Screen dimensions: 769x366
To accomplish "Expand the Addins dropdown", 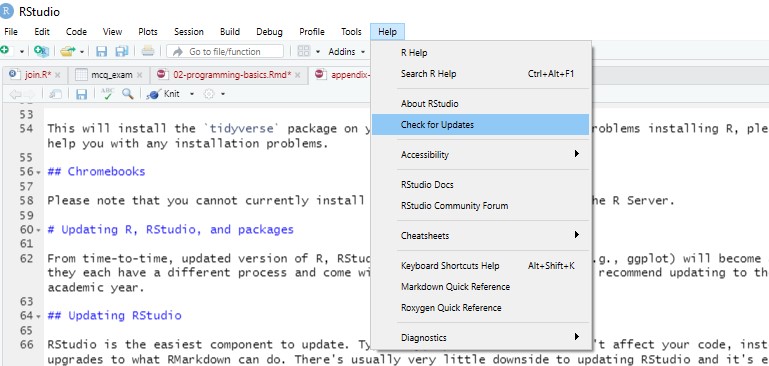I will (x=347, y=51).
